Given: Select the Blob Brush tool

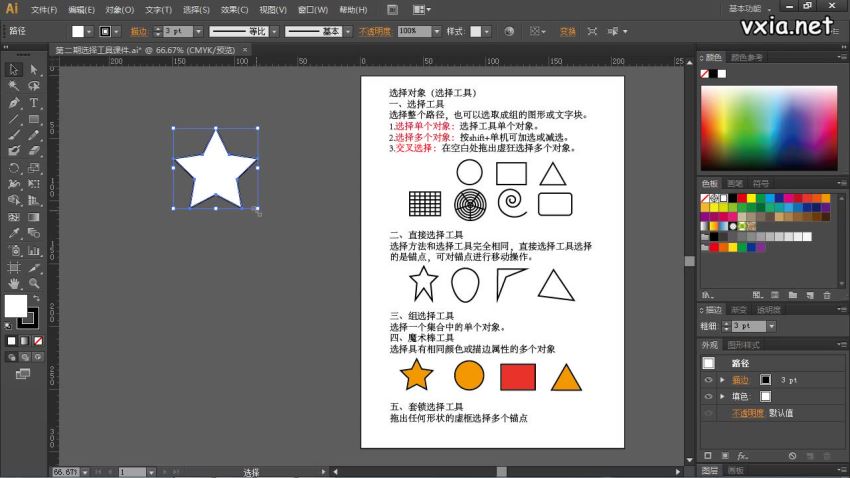Looking at the screenshot, I should [14, 151].
